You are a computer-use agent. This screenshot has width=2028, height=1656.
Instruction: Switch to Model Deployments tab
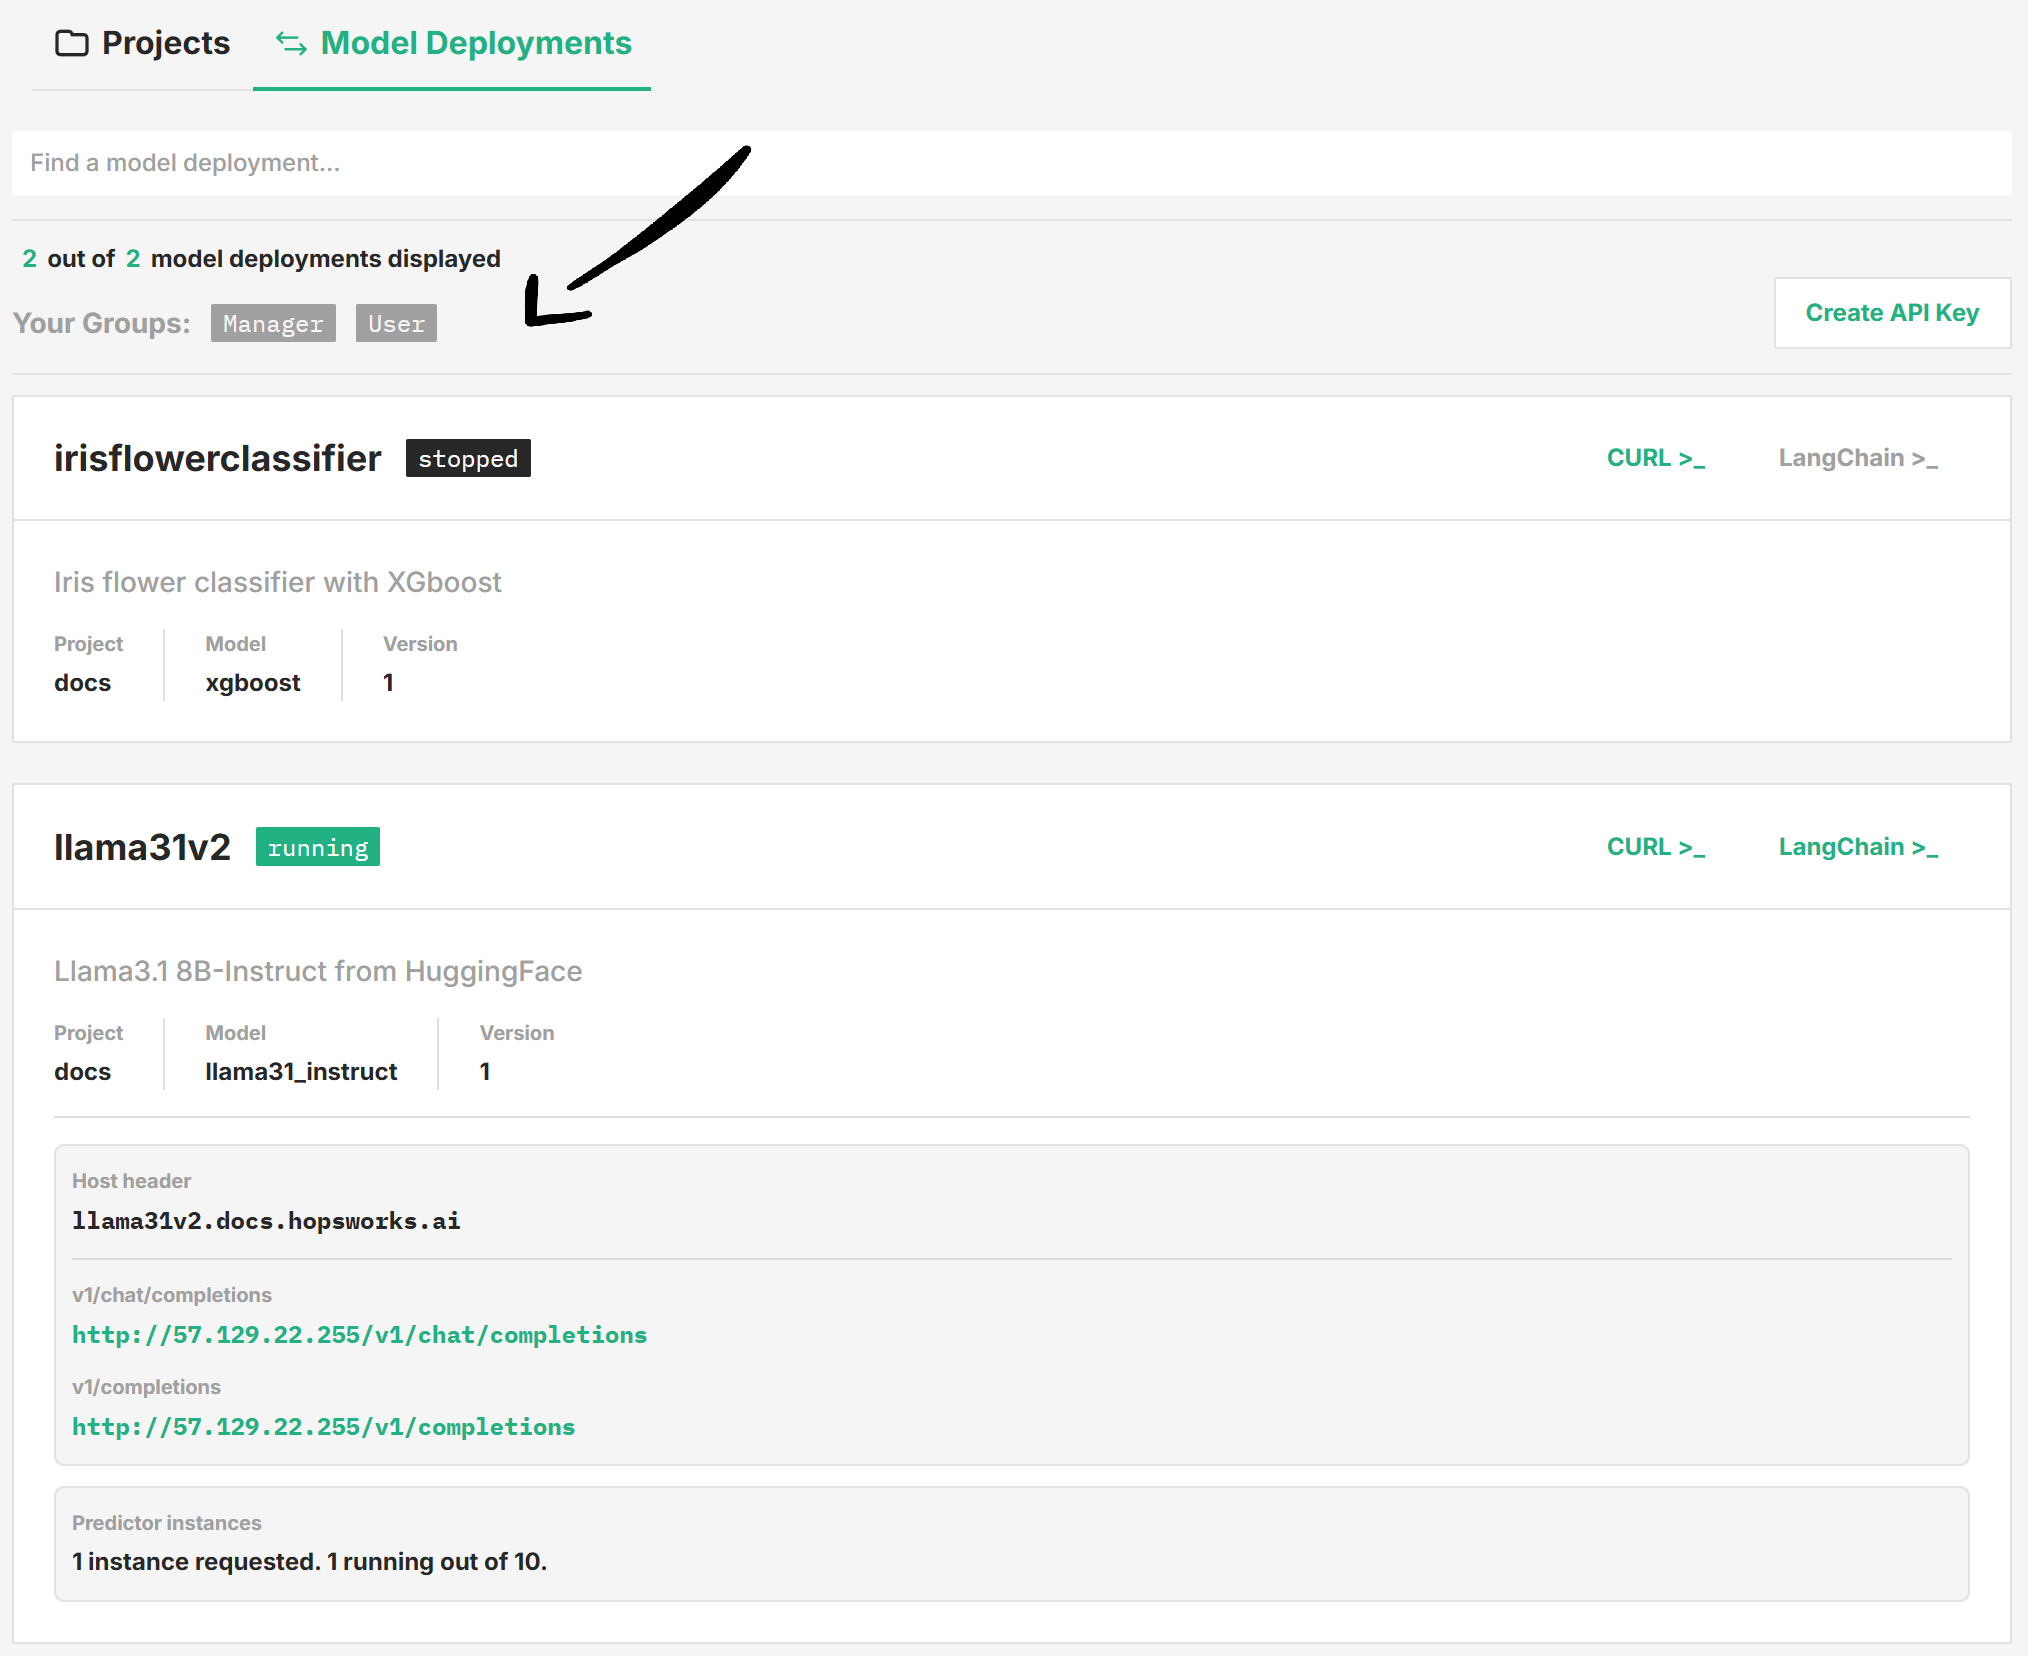[475, 43]
